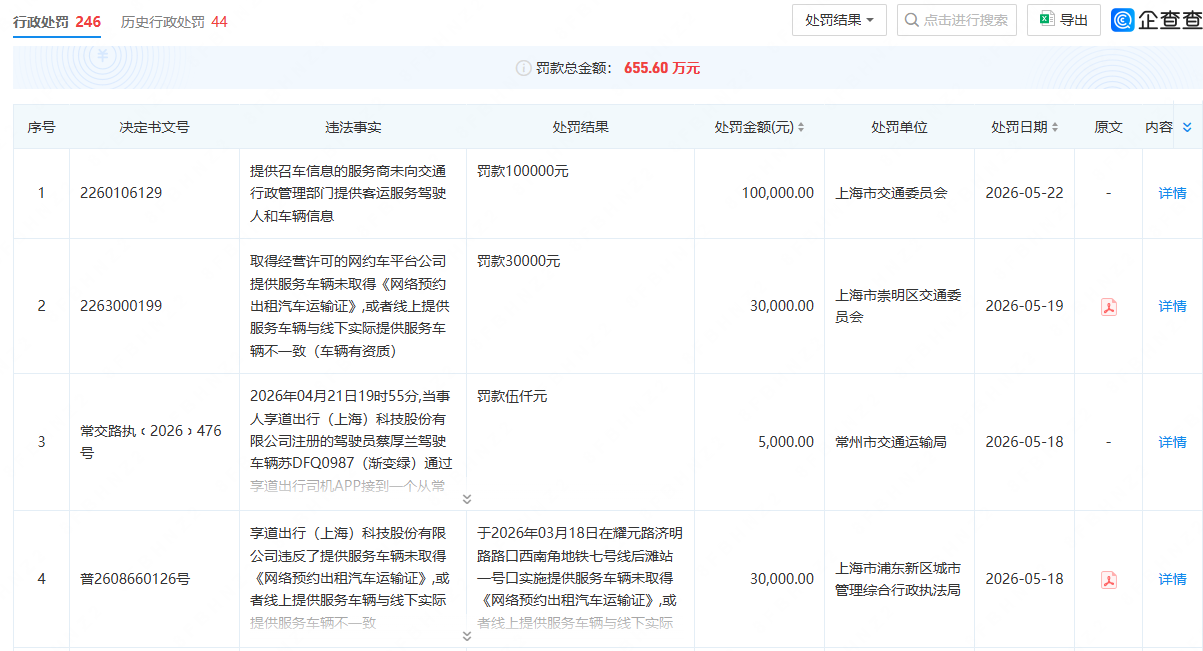This screenshot has width=1203, height=651.
Task: Click the Excel icon on the 导出 button
Action: click(x=1047, y=20)
